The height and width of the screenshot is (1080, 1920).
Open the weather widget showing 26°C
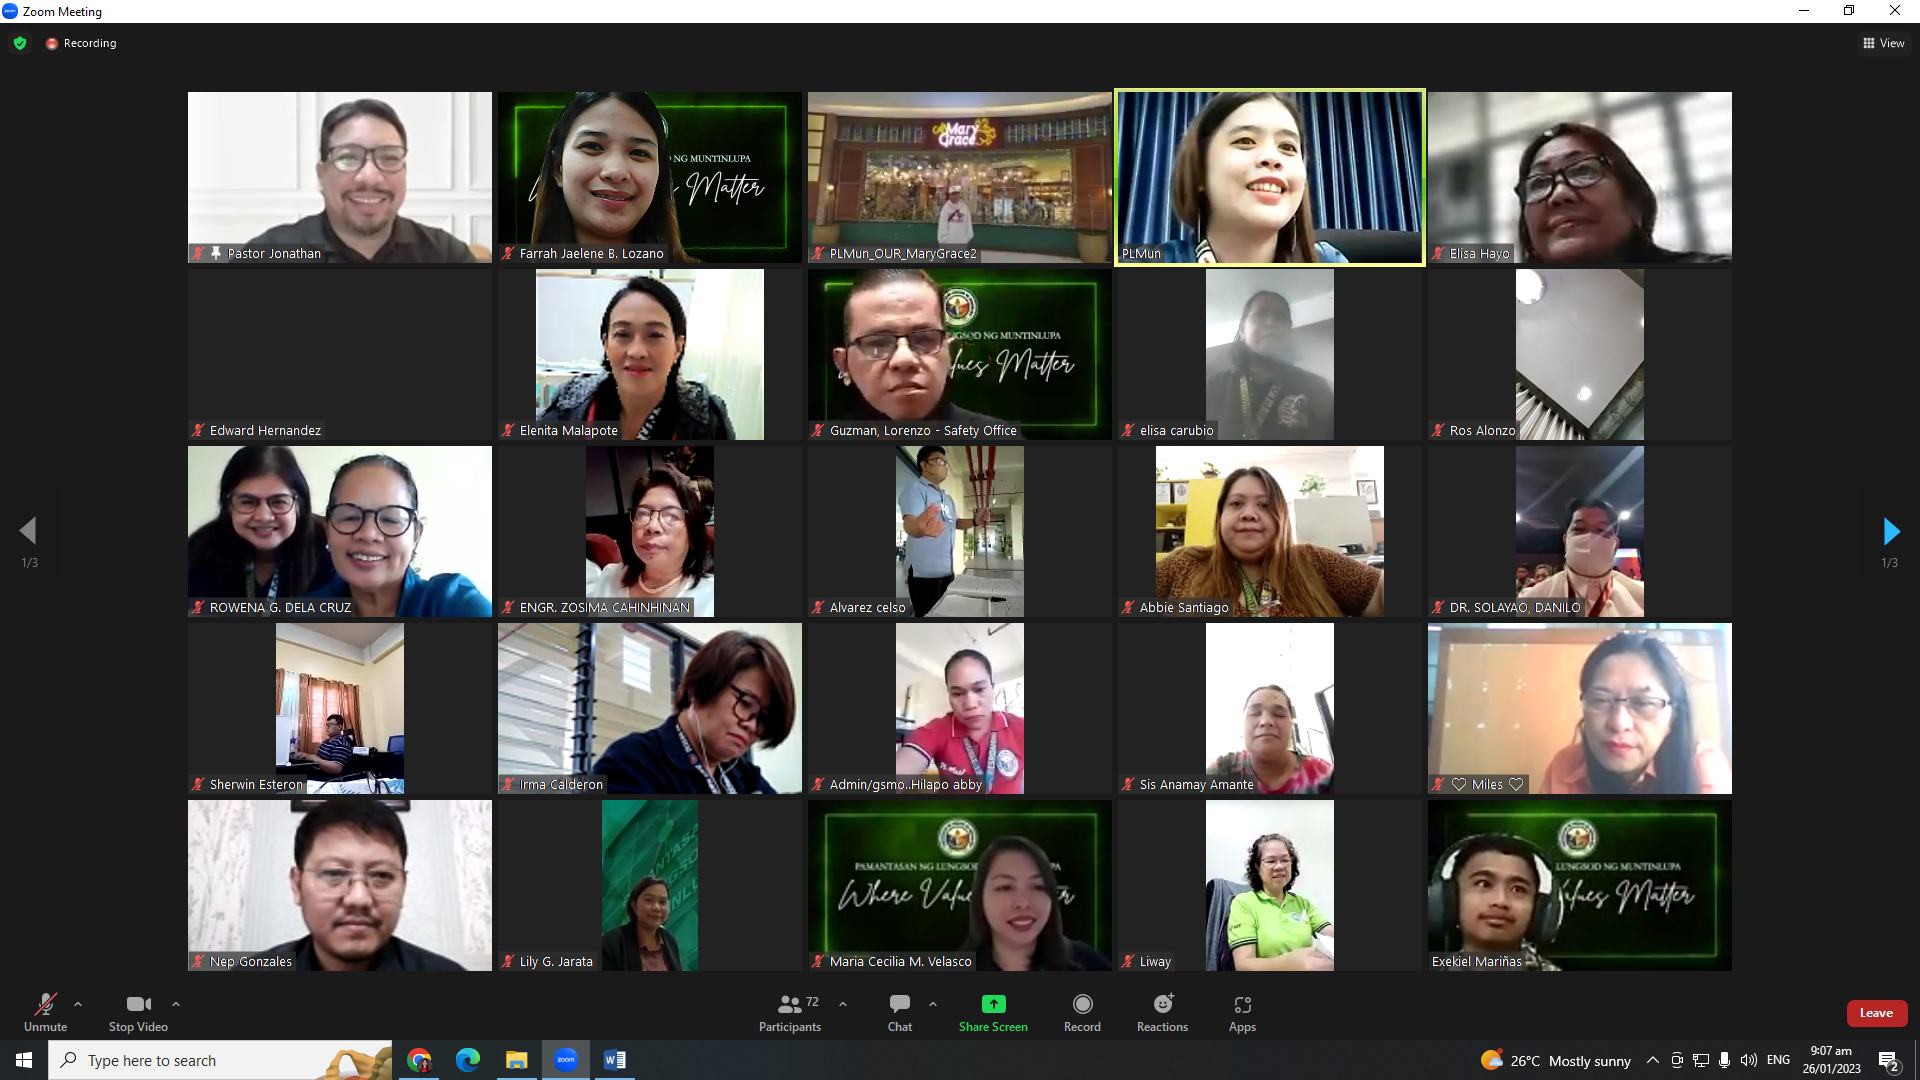1556,1060
